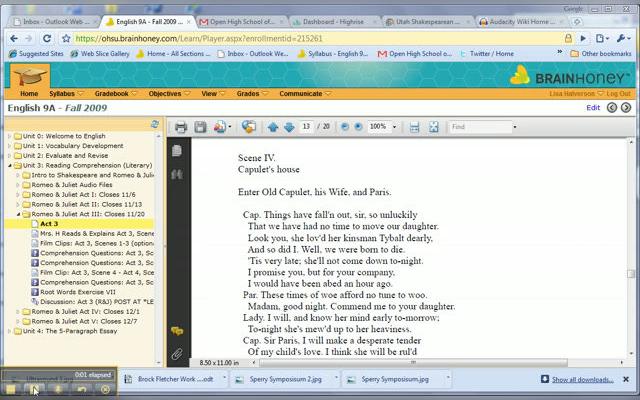640x400 pixels.
Task: Switch to the Dashboard - Highrise tab
Action: (333, 21)
